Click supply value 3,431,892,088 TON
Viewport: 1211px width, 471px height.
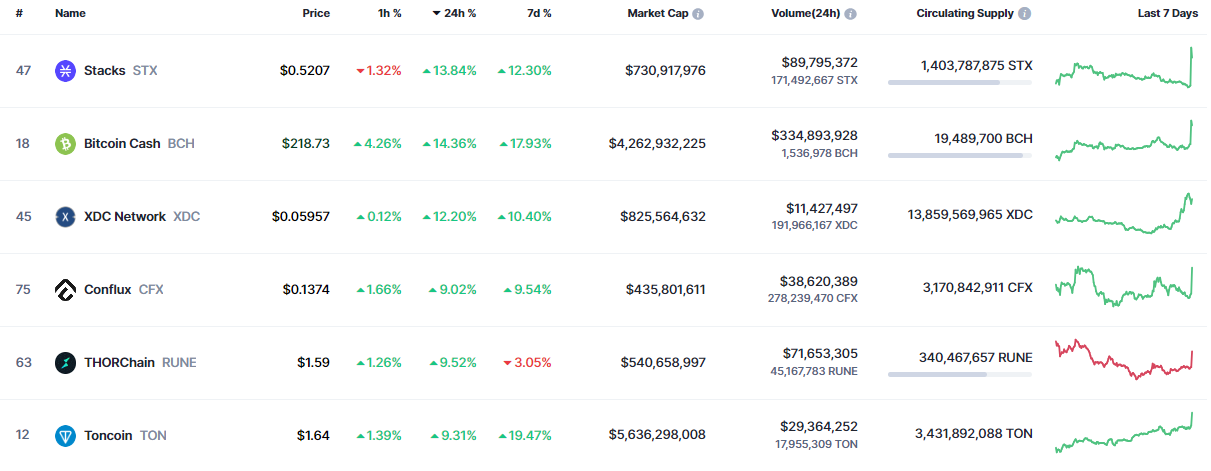coord(974,435)
